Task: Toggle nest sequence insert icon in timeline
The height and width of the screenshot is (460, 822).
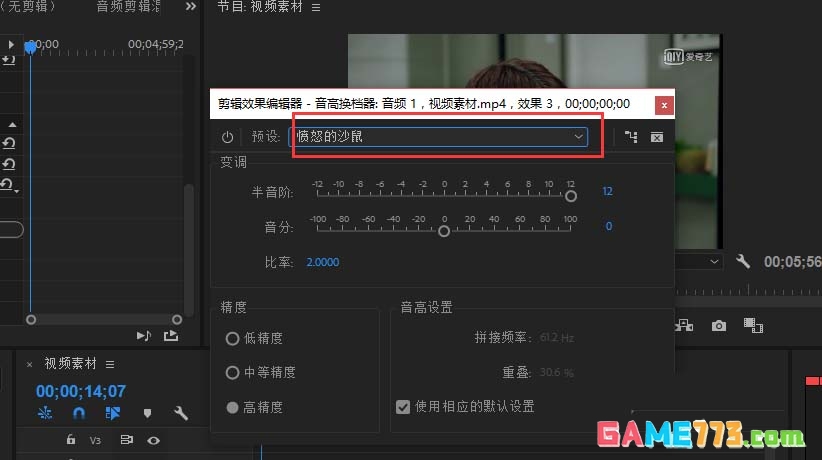Action: [45, 413]
